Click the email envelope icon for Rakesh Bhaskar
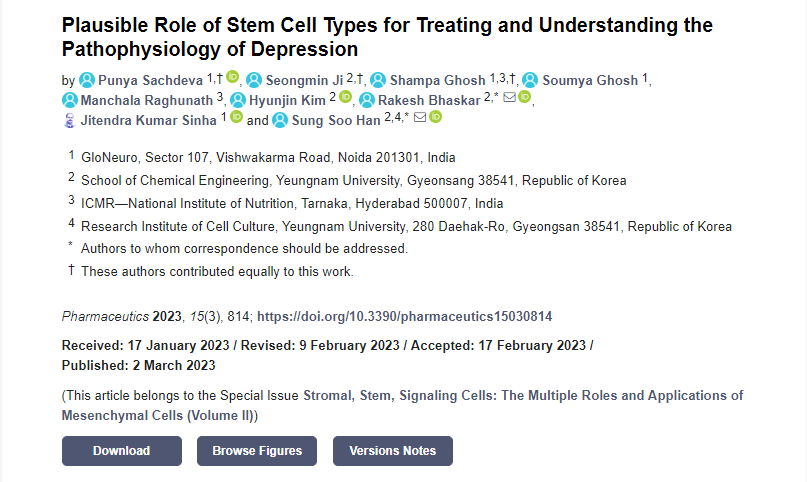807x482 pixels. pos(509,97)
